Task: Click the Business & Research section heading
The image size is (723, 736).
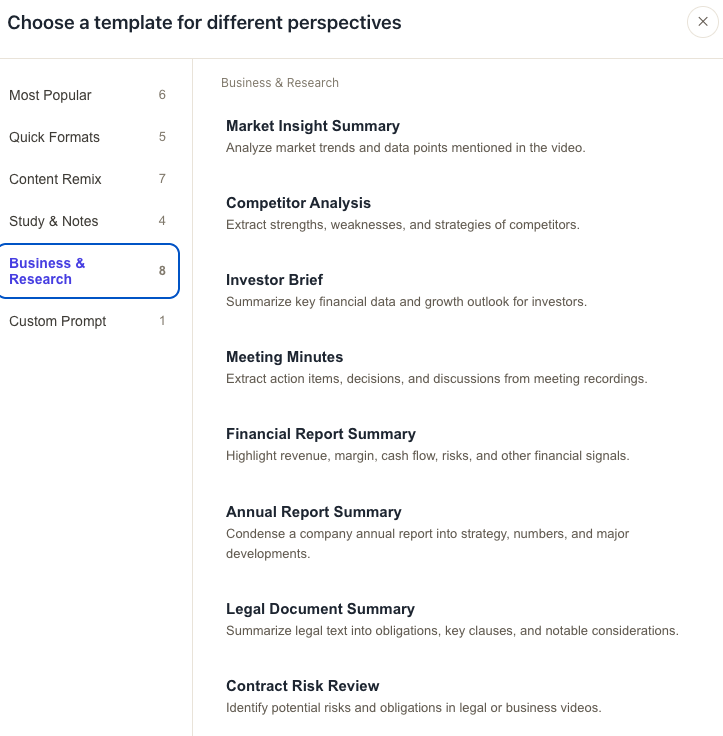Action: (280, 83)
